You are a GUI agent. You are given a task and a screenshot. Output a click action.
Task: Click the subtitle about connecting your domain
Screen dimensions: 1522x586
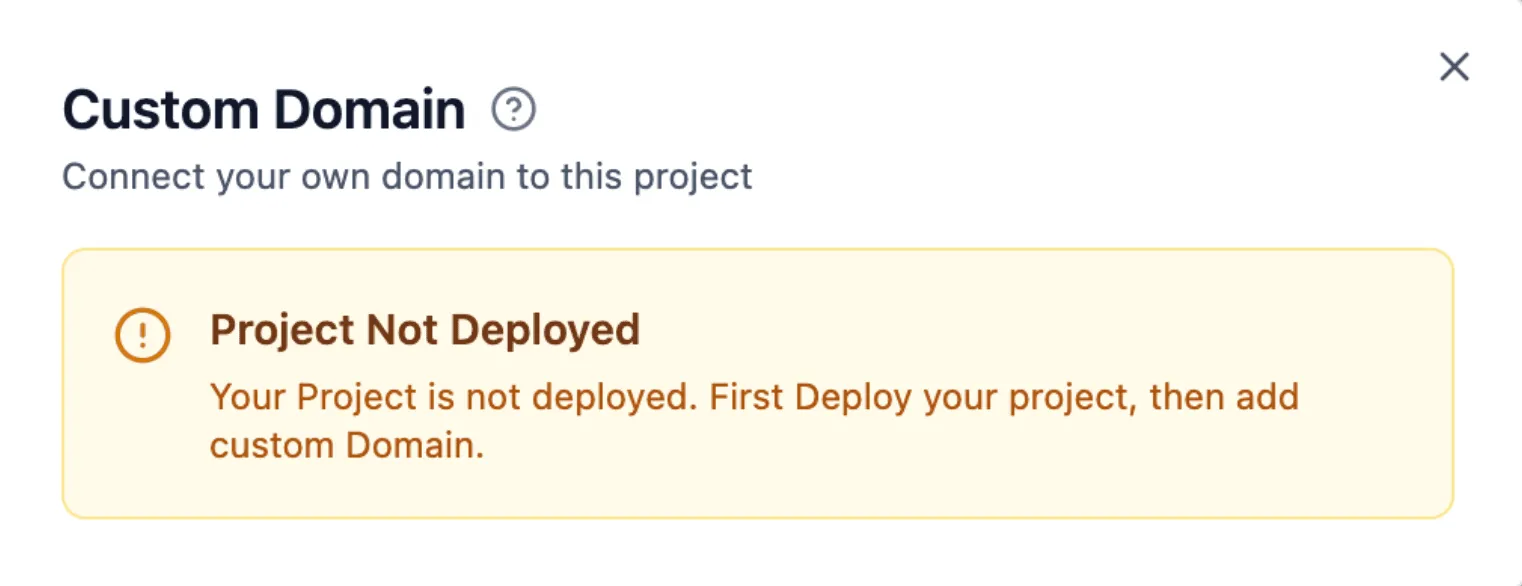pyautogui.click(x=407, y=177)
